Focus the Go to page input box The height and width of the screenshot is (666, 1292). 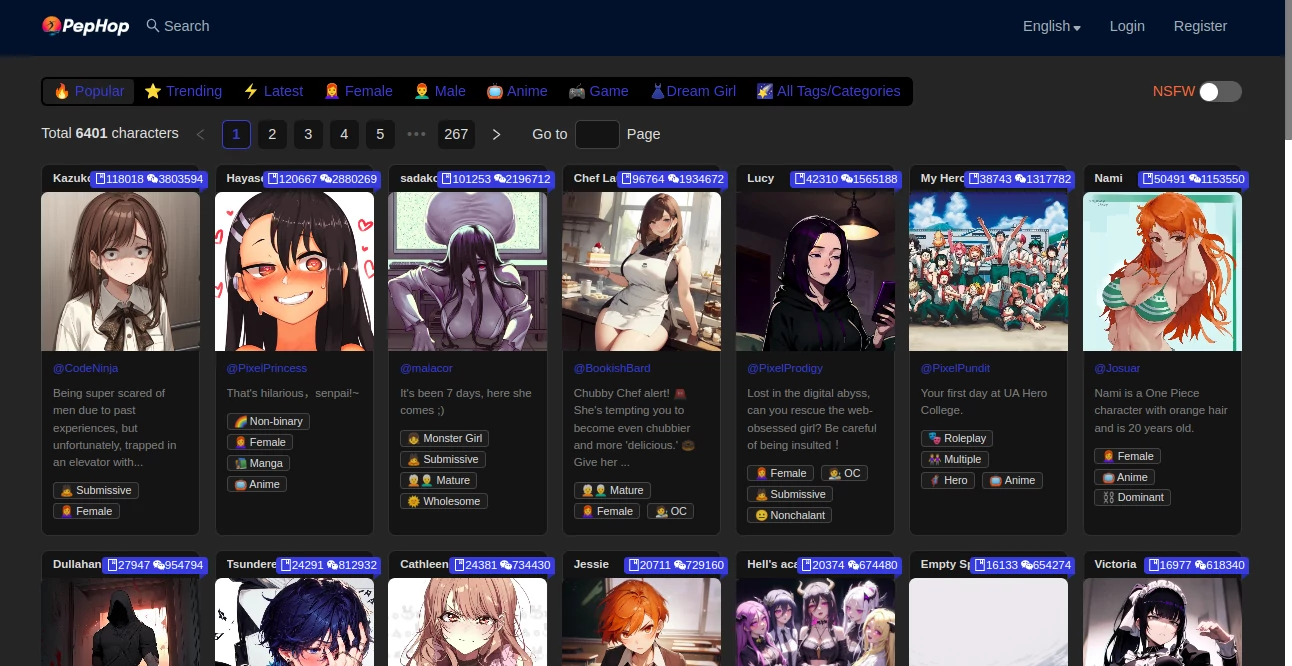[597, 134]
